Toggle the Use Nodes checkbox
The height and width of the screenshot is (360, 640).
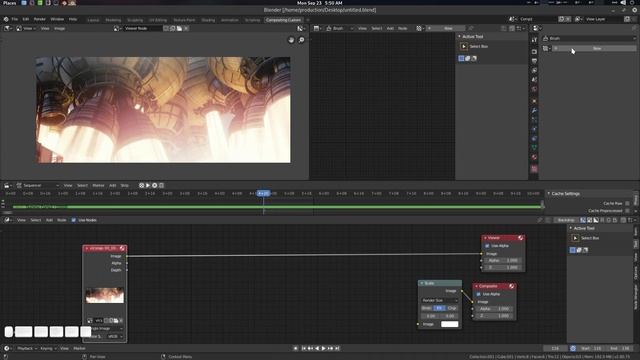74,220
